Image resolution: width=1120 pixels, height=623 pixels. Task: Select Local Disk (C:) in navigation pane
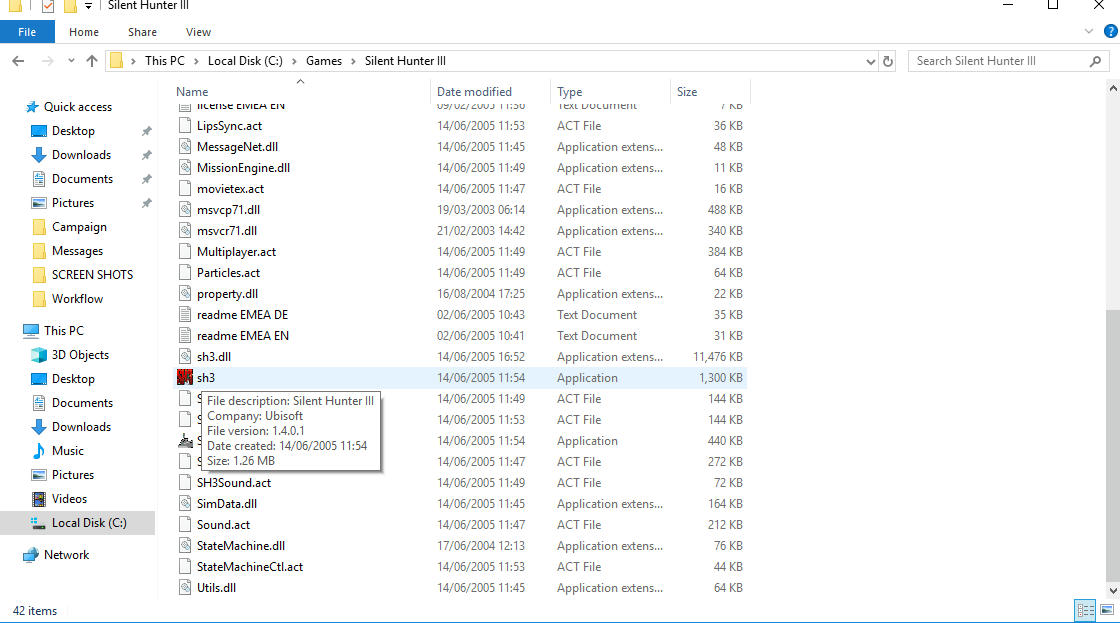pos(89,523)
